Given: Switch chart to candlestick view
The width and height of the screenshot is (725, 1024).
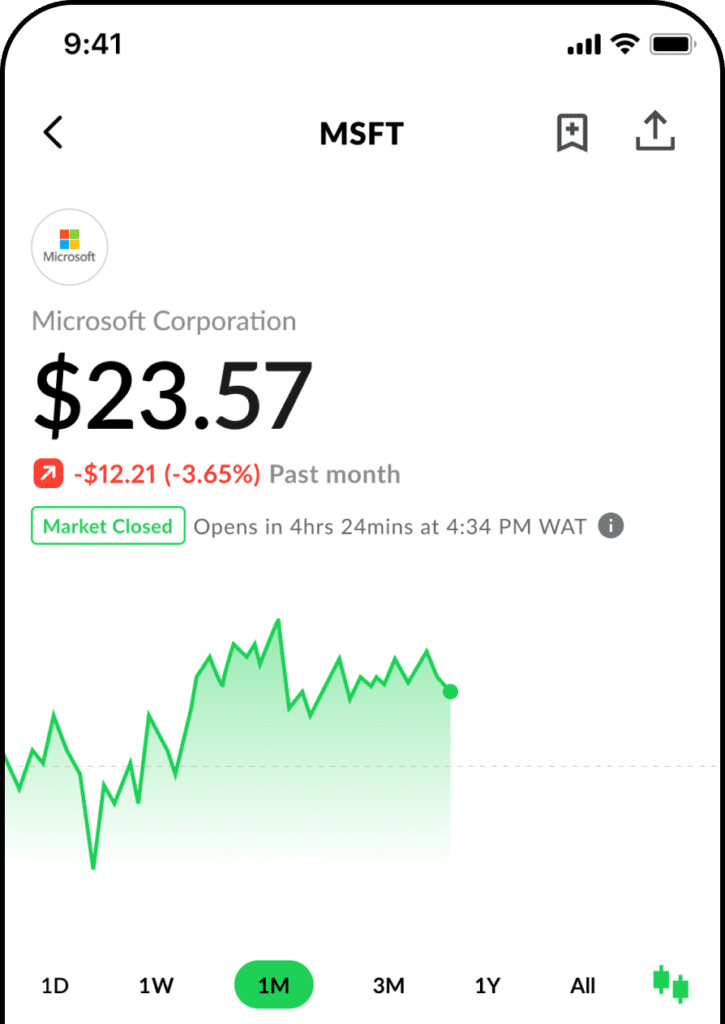Looking at the screenshot, I should click(x=669, y=985).
